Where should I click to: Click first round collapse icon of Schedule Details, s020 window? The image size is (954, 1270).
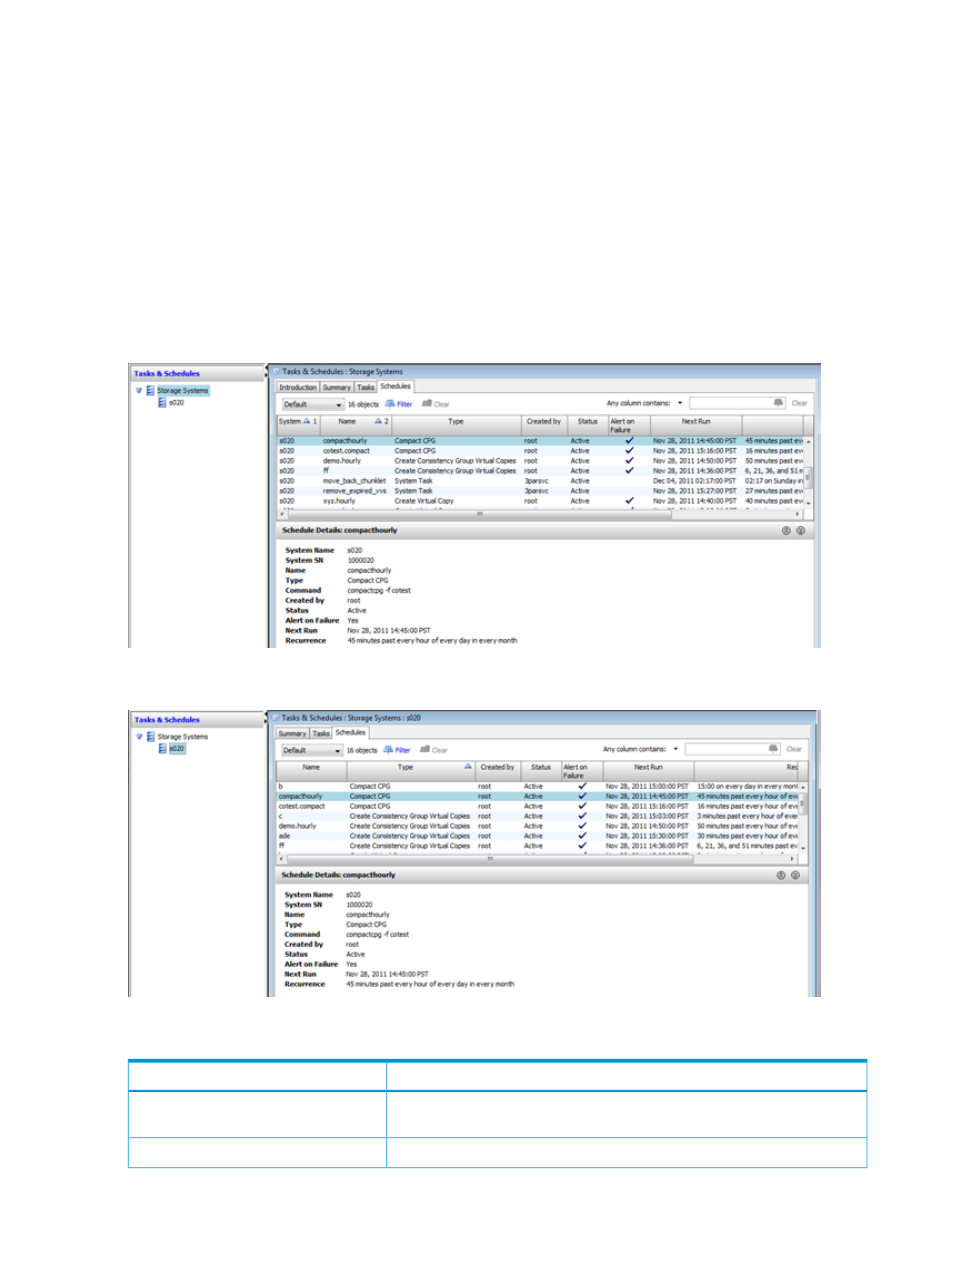(781, 875)
